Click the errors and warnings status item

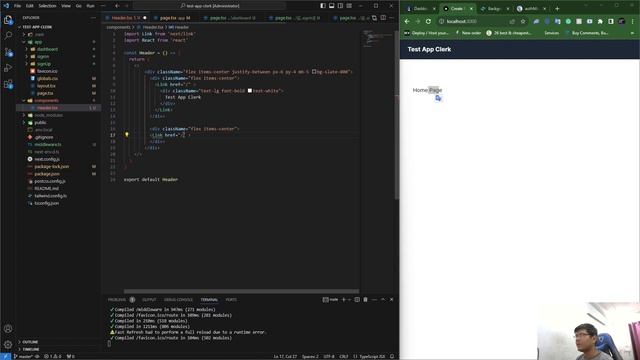pyautogui.click(x=53, y=356)
